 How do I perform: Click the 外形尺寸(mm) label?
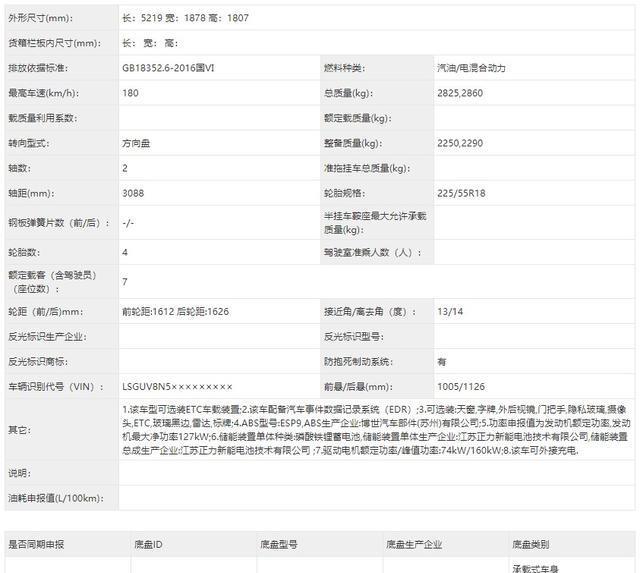coord(40,18)
